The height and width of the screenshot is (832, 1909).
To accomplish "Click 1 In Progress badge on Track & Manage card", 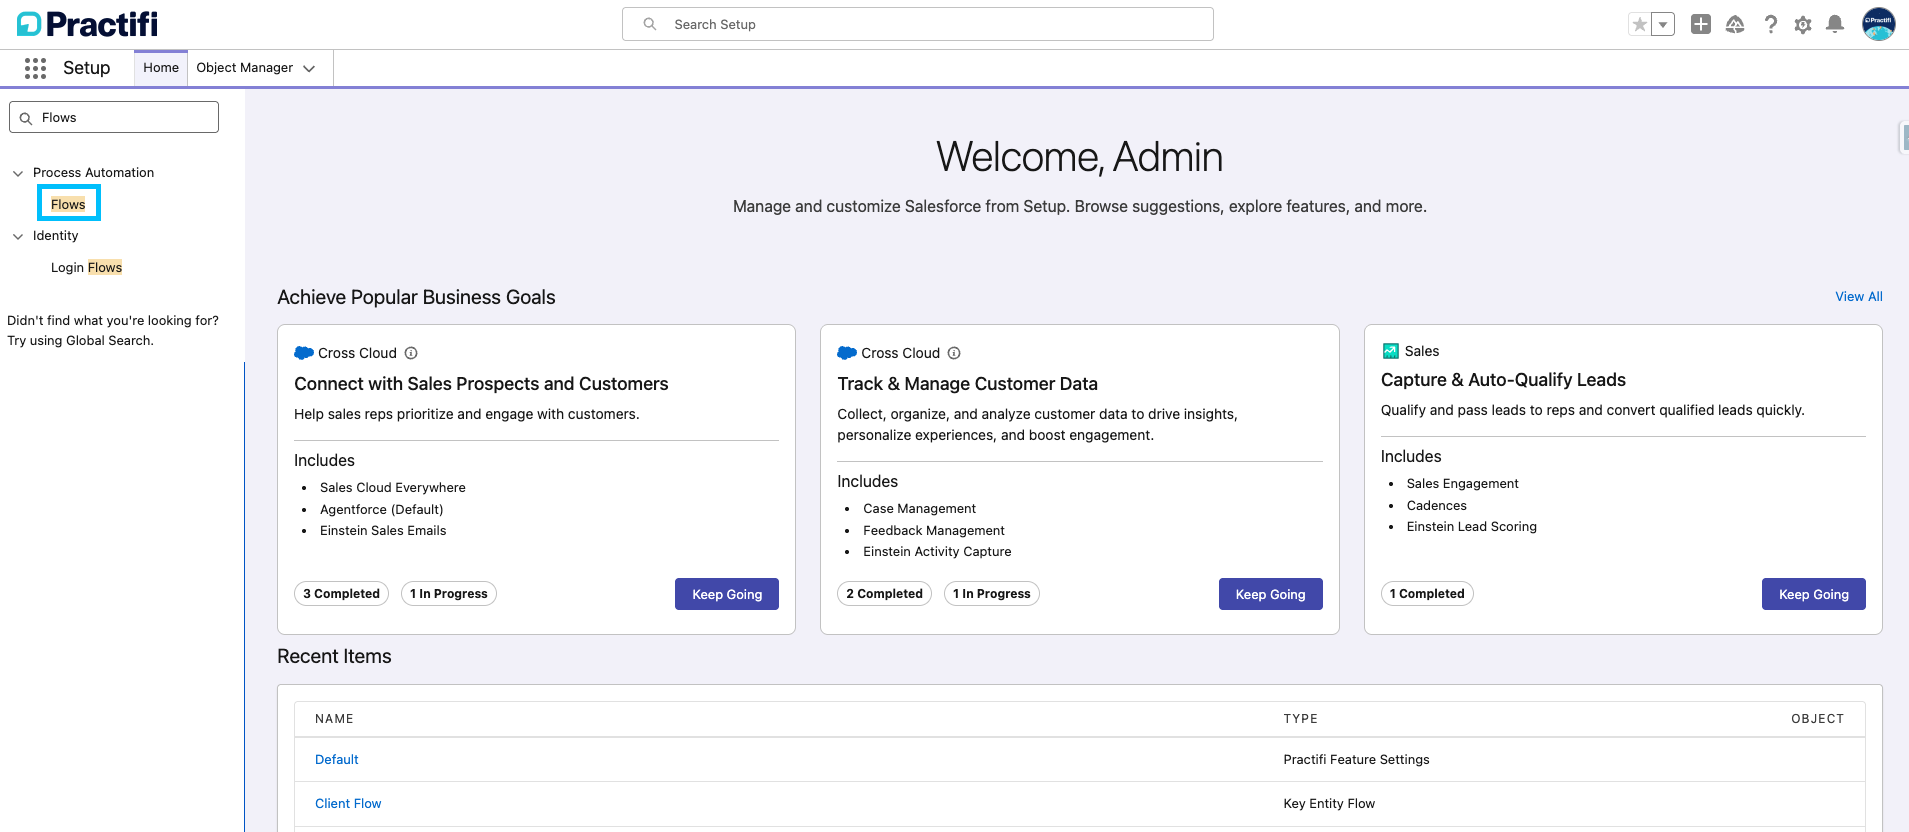I will tap(992, 594).
